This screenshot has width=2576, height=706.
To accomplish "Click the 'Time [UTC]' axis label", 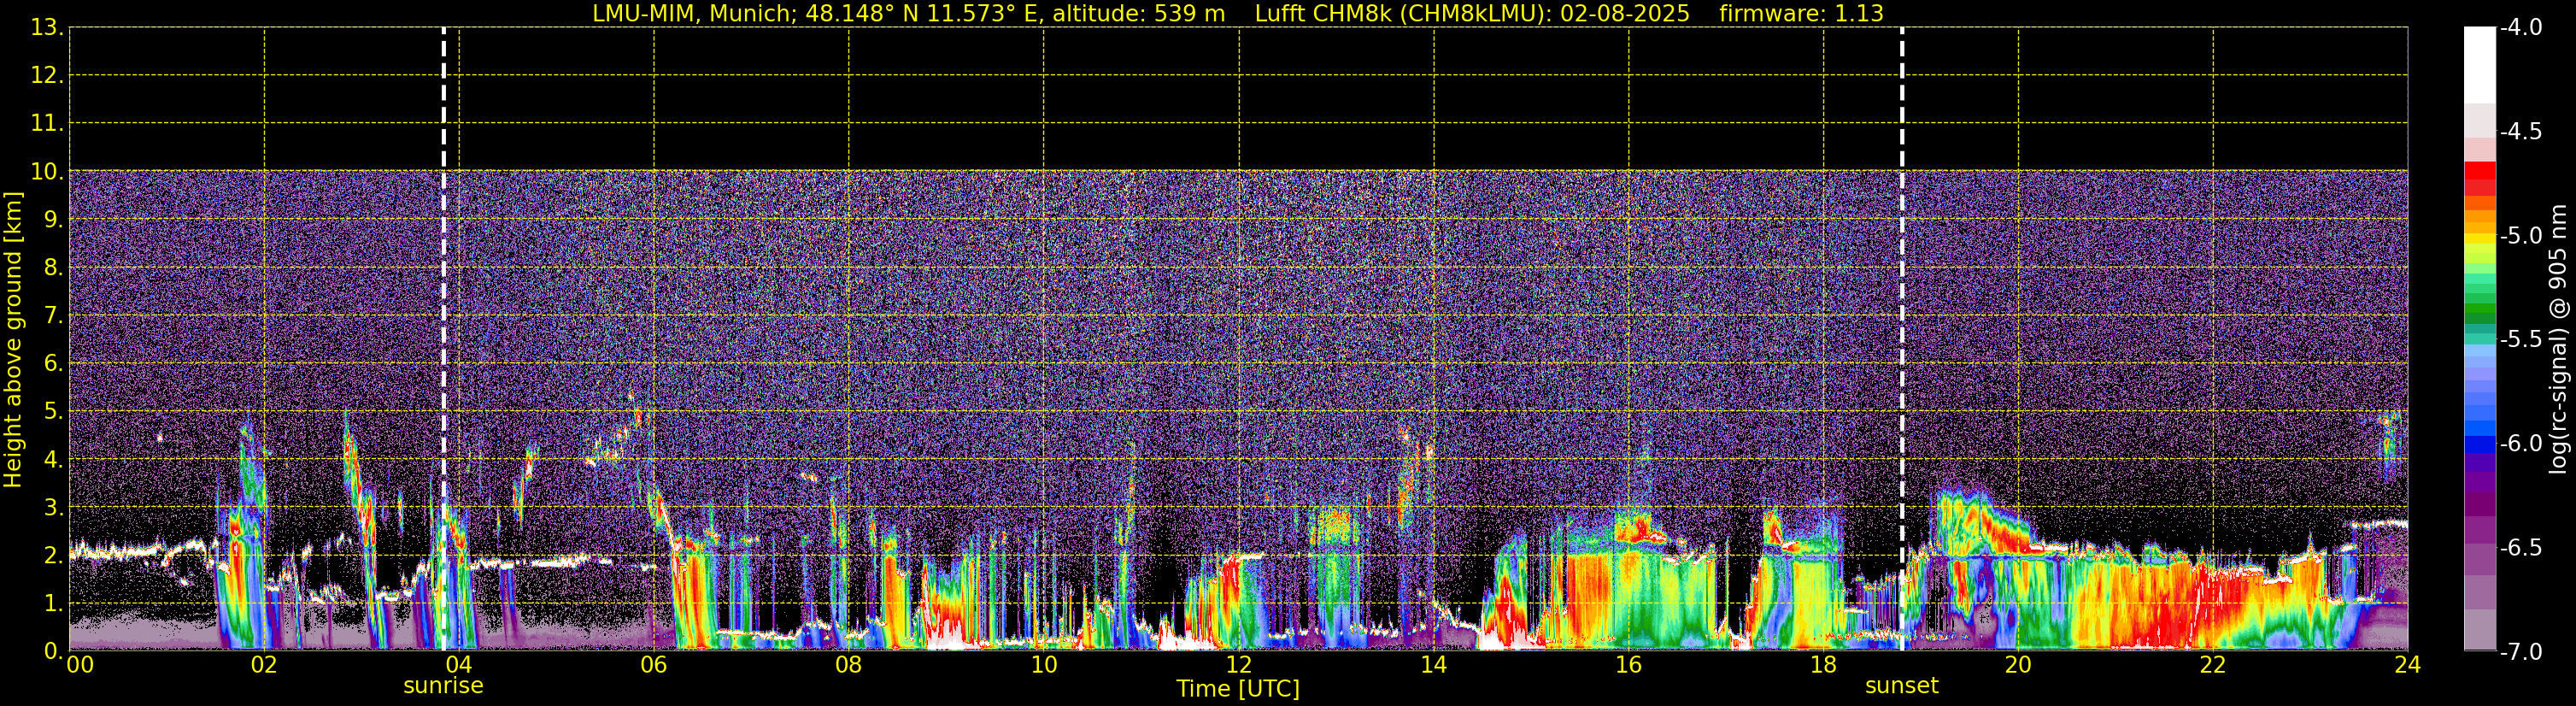I will 1238,689.
